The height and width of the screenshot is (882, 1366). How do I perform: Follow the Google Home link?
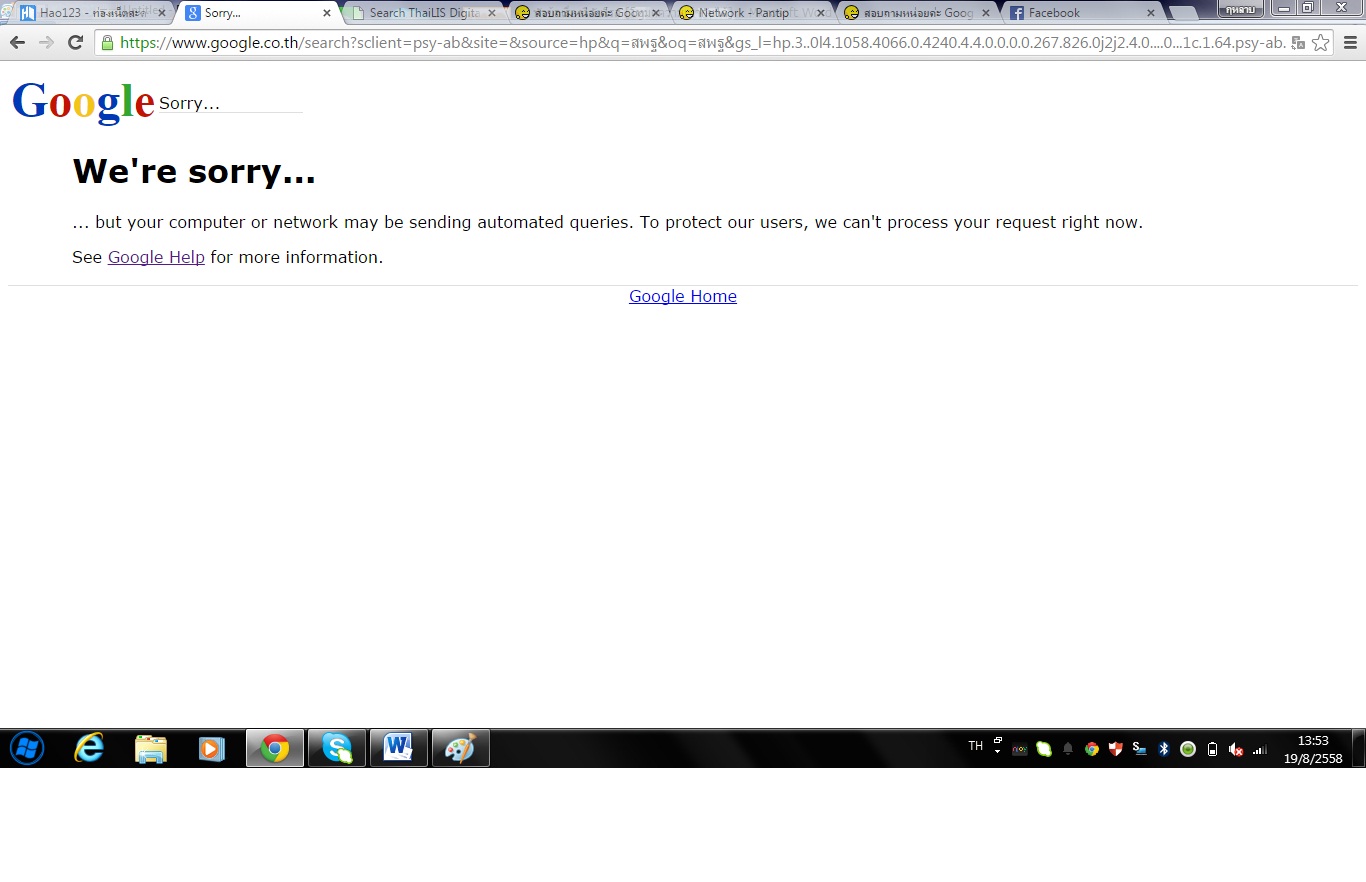pos(683,296)
